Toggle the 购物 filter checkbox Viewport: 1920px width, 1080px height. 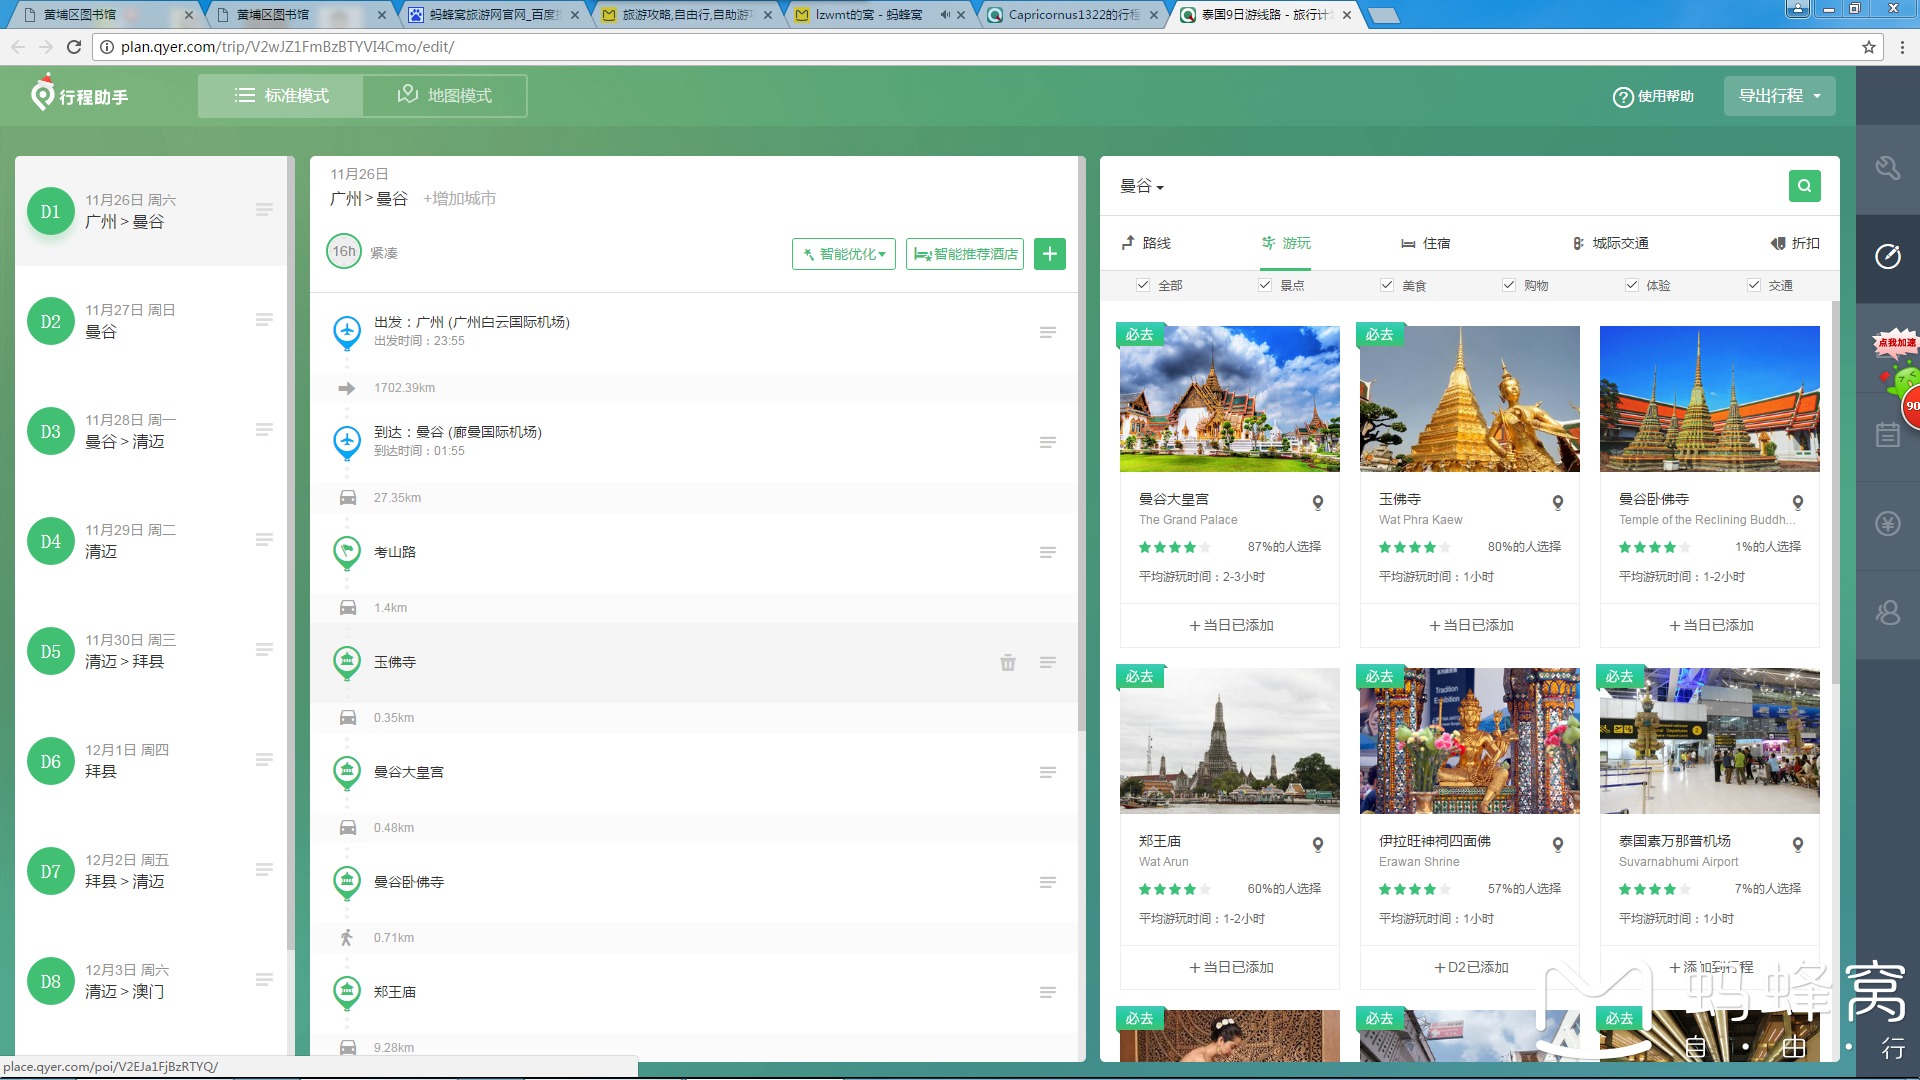pos(1509,285)
